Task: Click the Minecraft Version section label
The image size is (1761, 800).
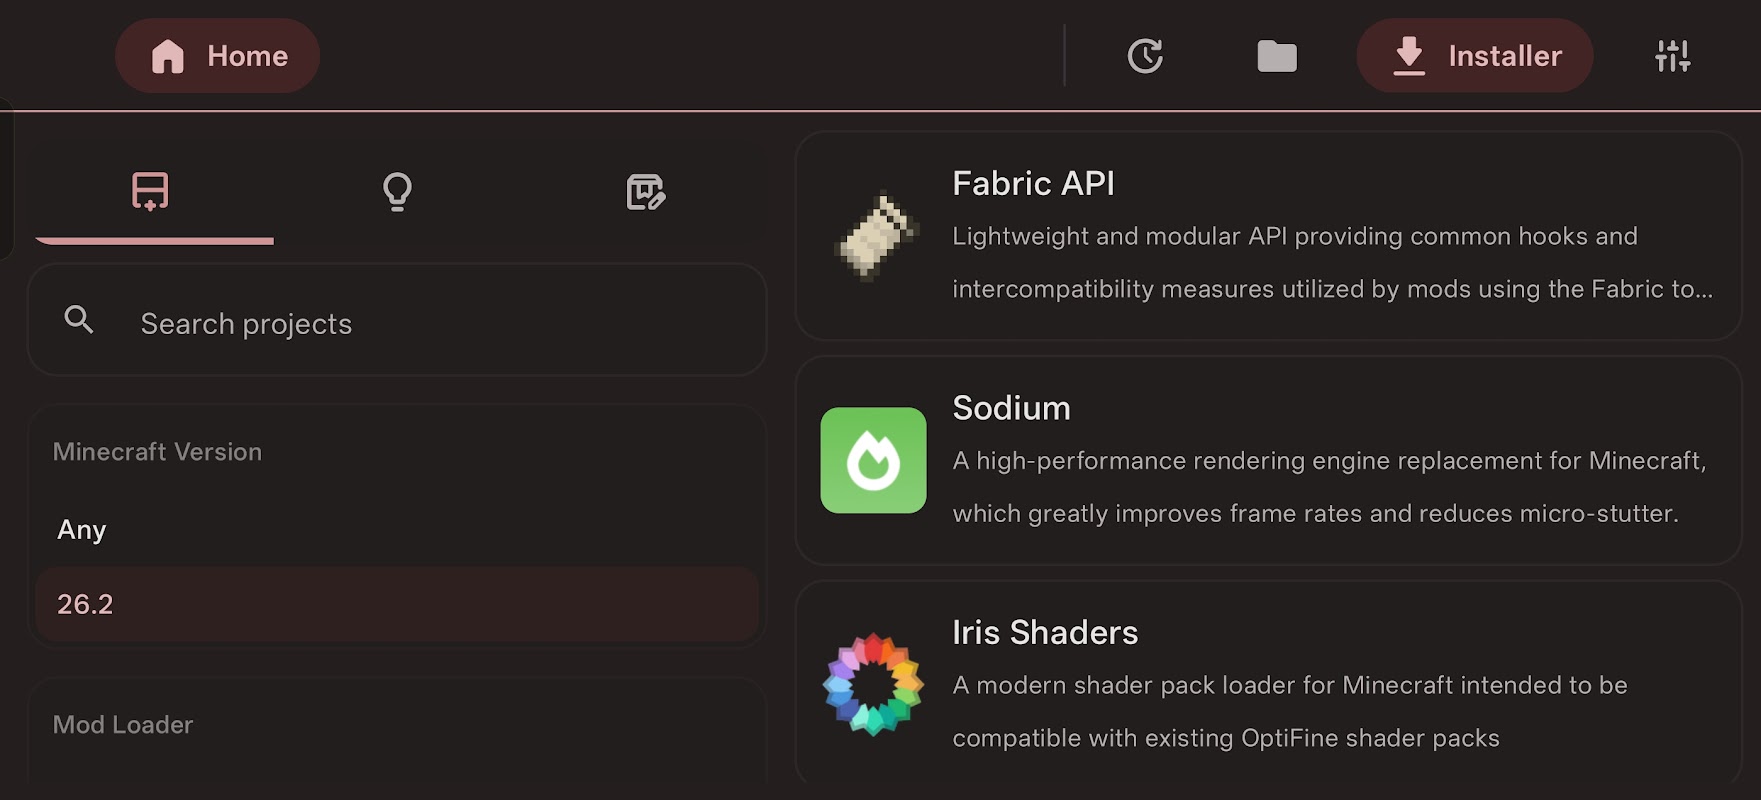Action: tap(157, 452)
